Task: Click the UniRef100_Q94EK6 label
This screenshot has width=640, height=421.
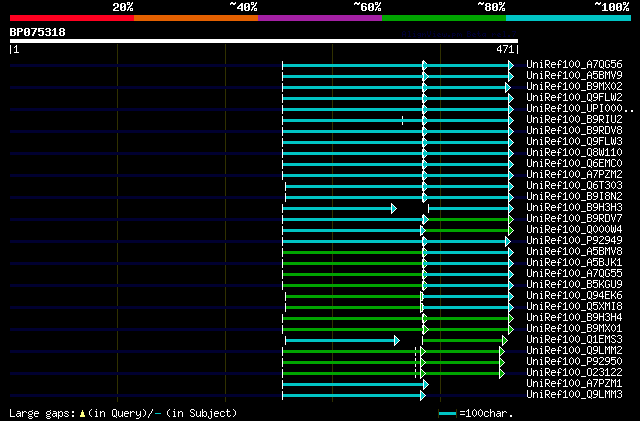Action: click(574, 296)
